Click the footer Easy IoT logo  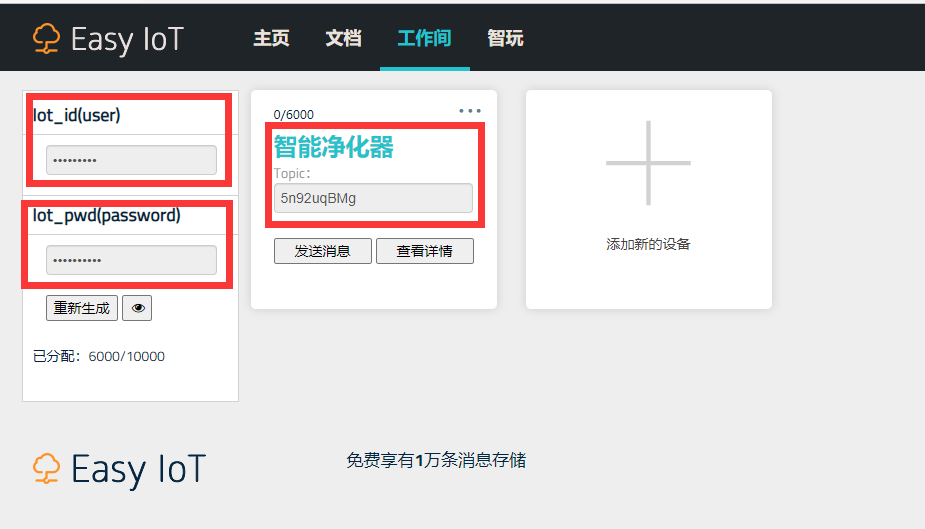(119, 469)
